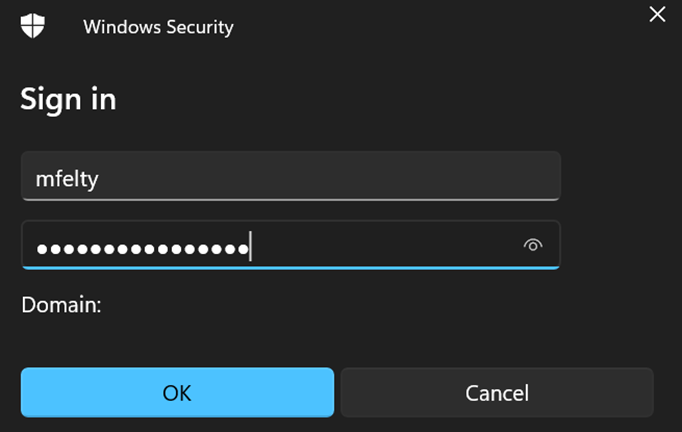Viewport: 682px width, 432px height.
Task: Click the first masked password dot
Action: point(43,248)
